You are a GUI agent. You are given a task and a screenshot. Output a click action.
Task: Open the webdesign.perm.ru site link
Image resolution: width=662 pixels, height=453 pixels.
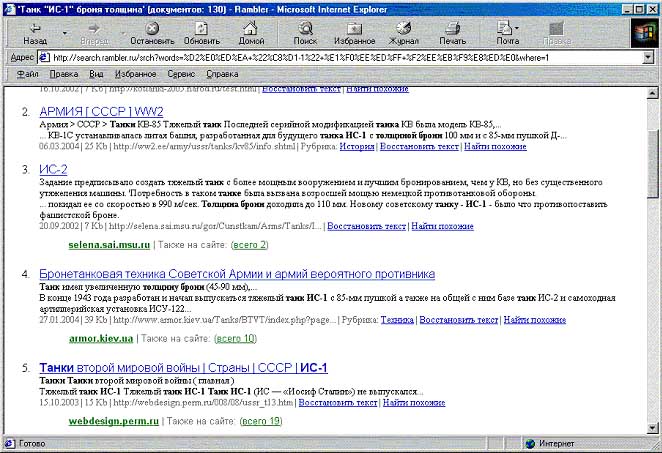coord(114,421)
